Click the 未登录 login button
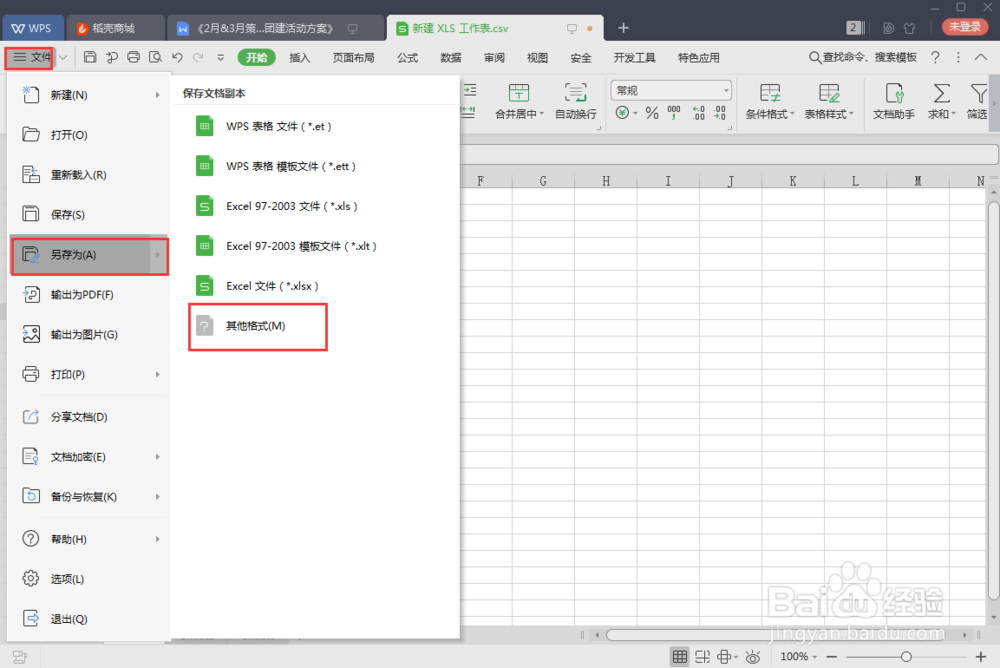 tap(965, 27)
